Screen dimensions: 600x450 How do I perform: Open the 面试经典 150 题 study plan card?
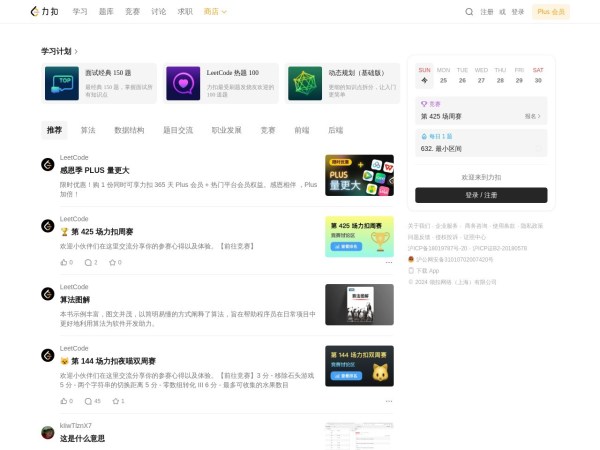coord(99,83)
